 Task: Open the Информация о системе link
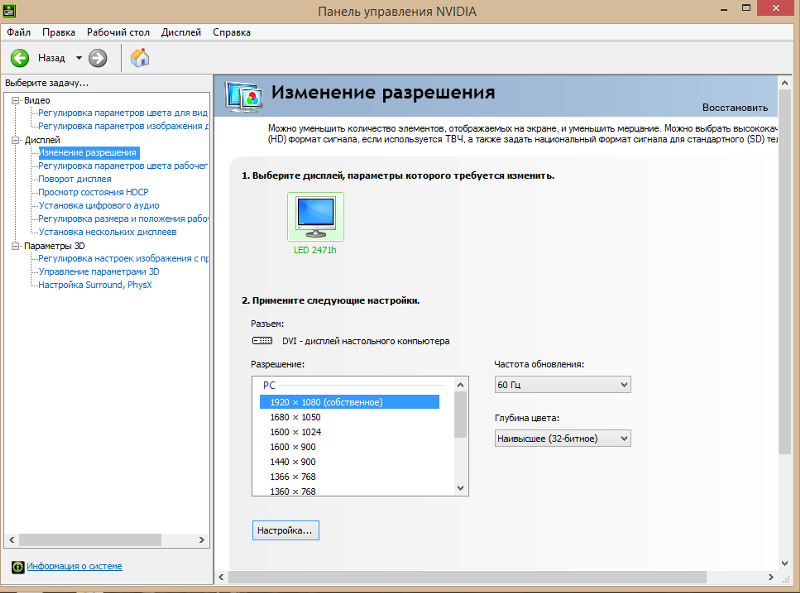pos(74,566)
